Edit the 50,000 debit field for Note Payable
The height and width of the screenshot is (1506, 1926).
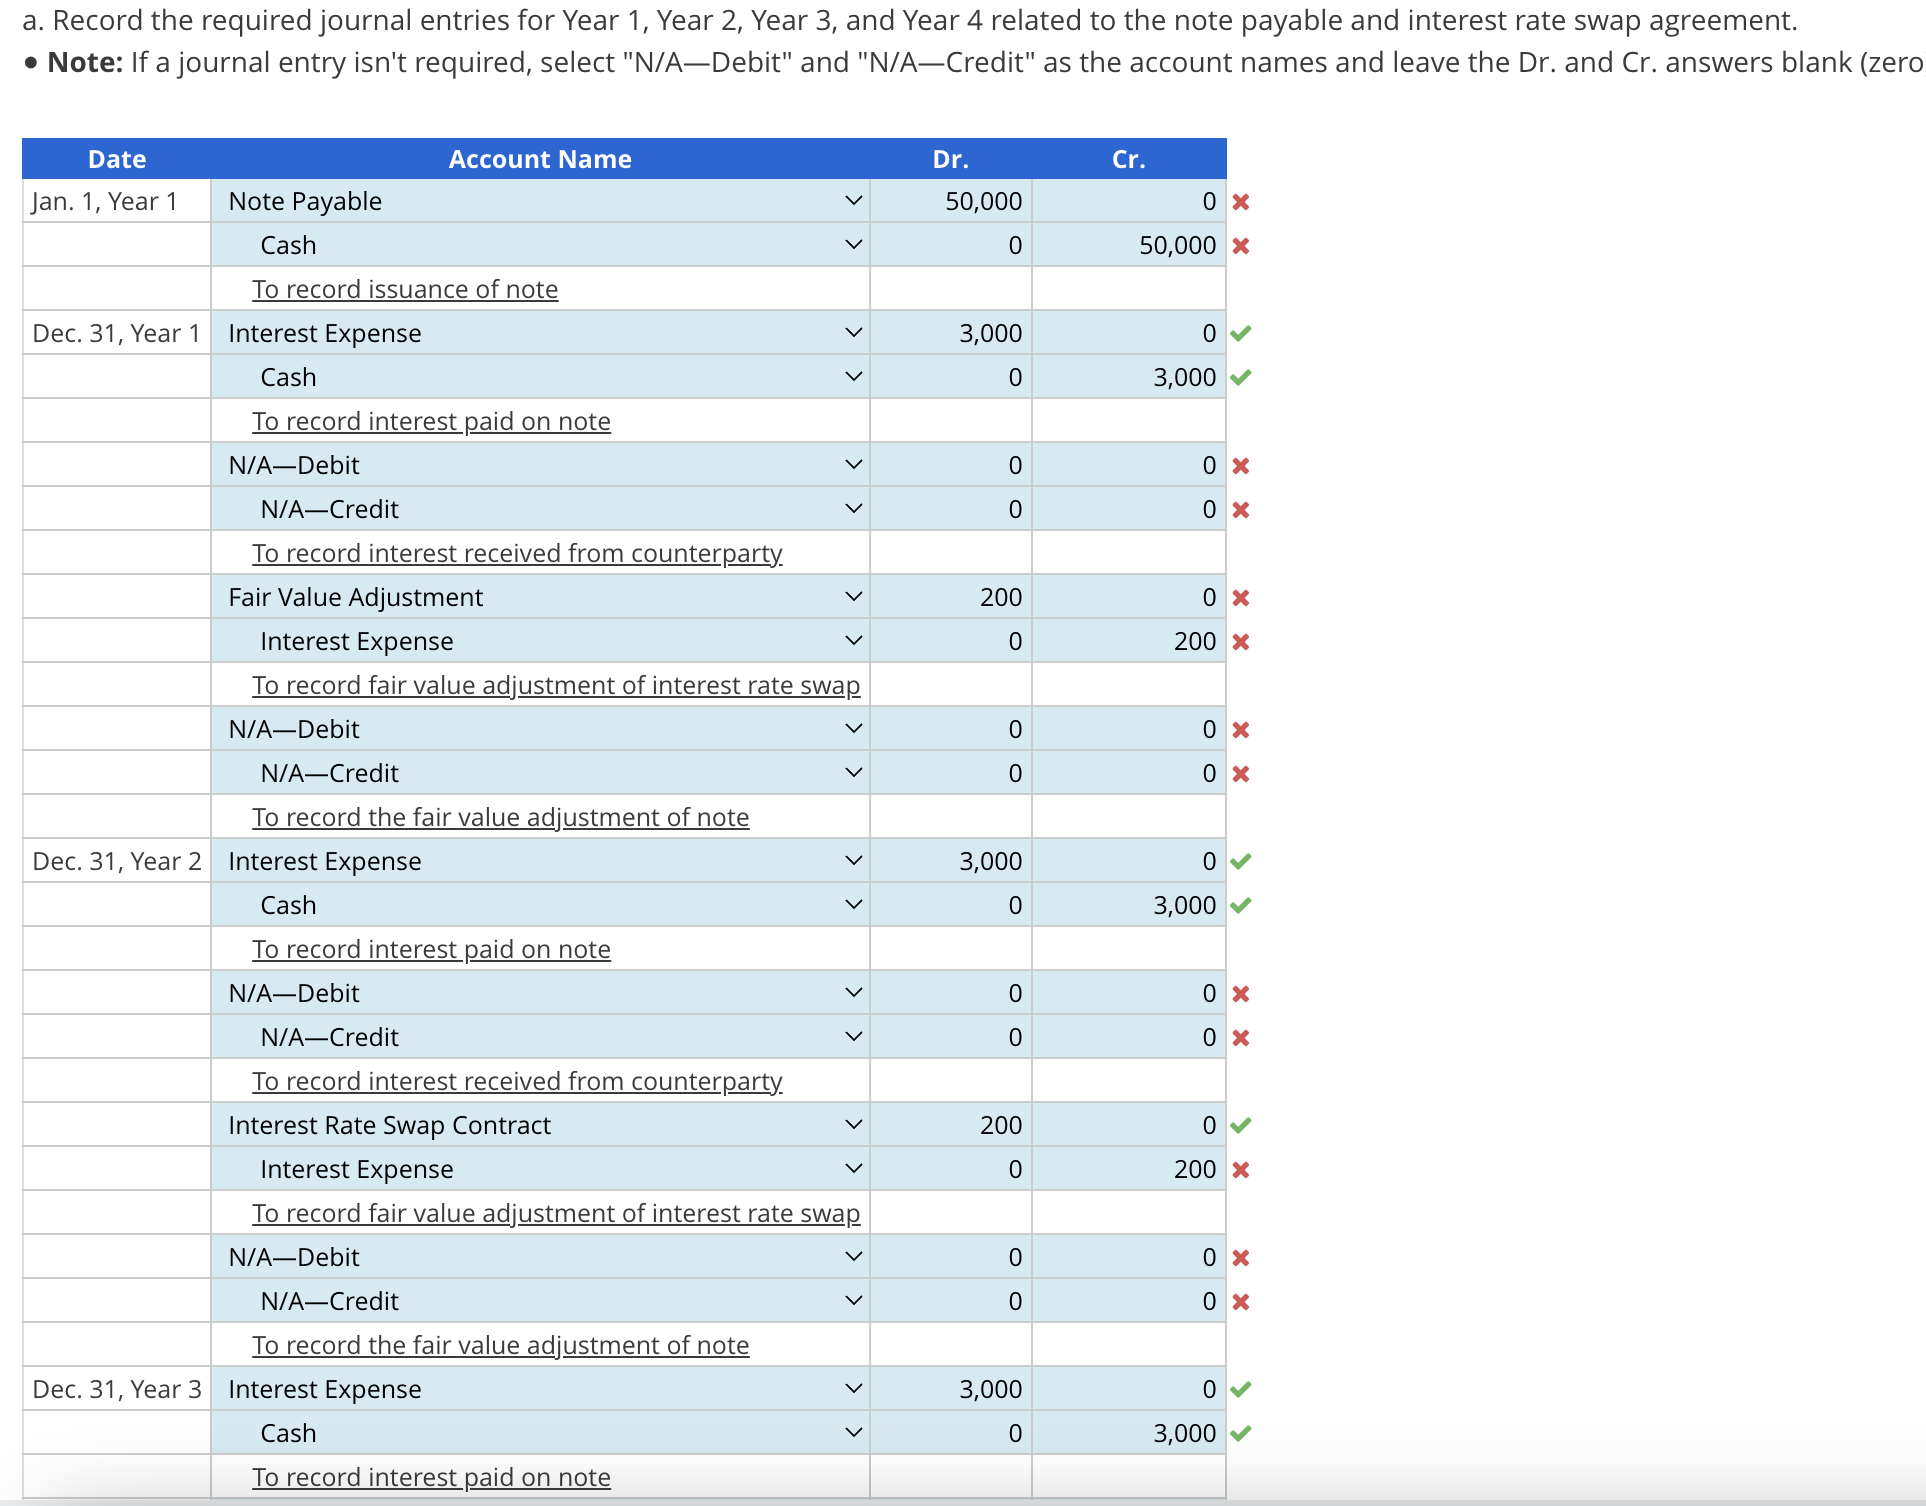coord(952,201)
